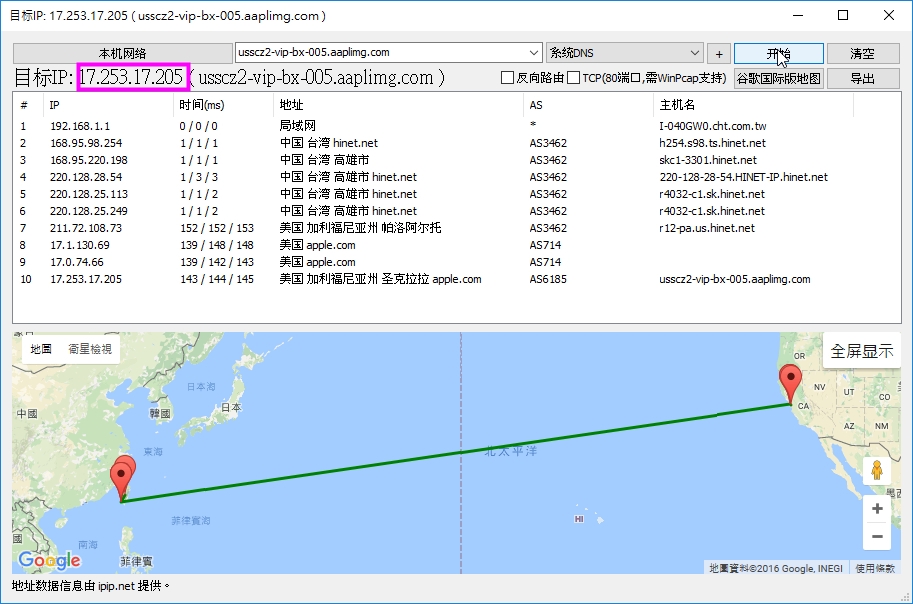The width and height of the screenshot is (913, 604).
Task: Select the IP cell 220.128.28.54
Action: [86, 177]
